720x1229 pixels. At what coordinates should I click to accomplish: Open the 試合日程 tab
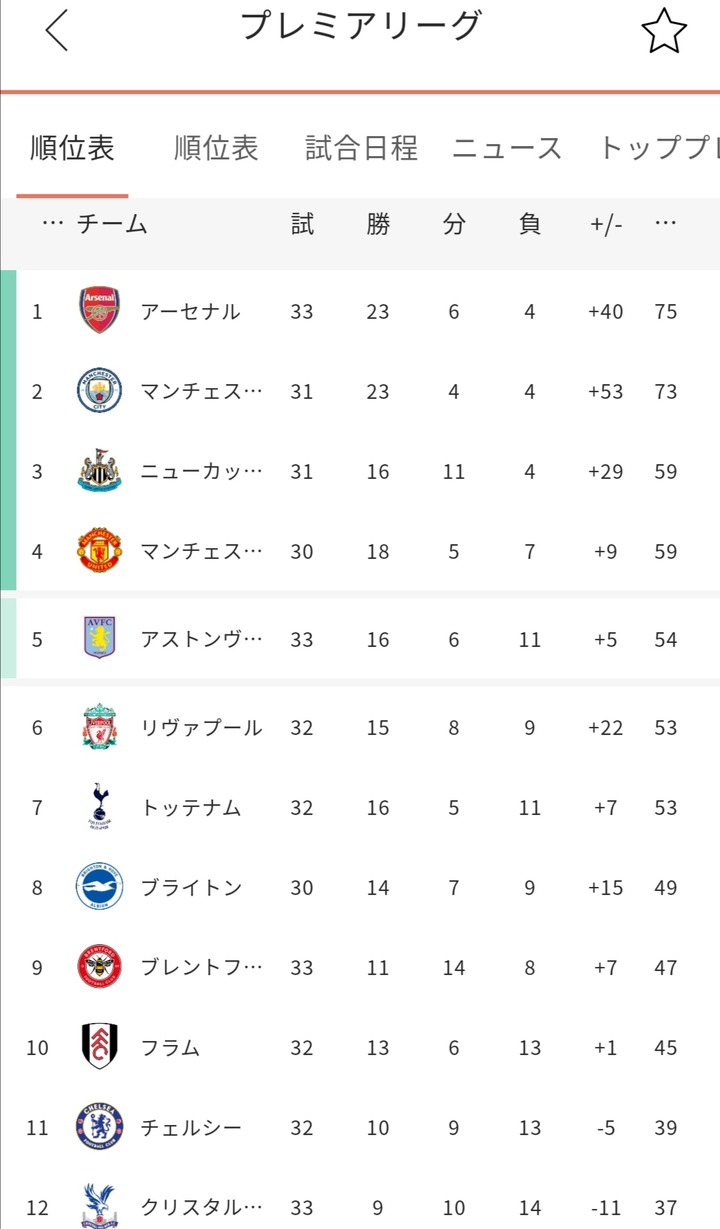pyautogui.click(x=361, y=149)
